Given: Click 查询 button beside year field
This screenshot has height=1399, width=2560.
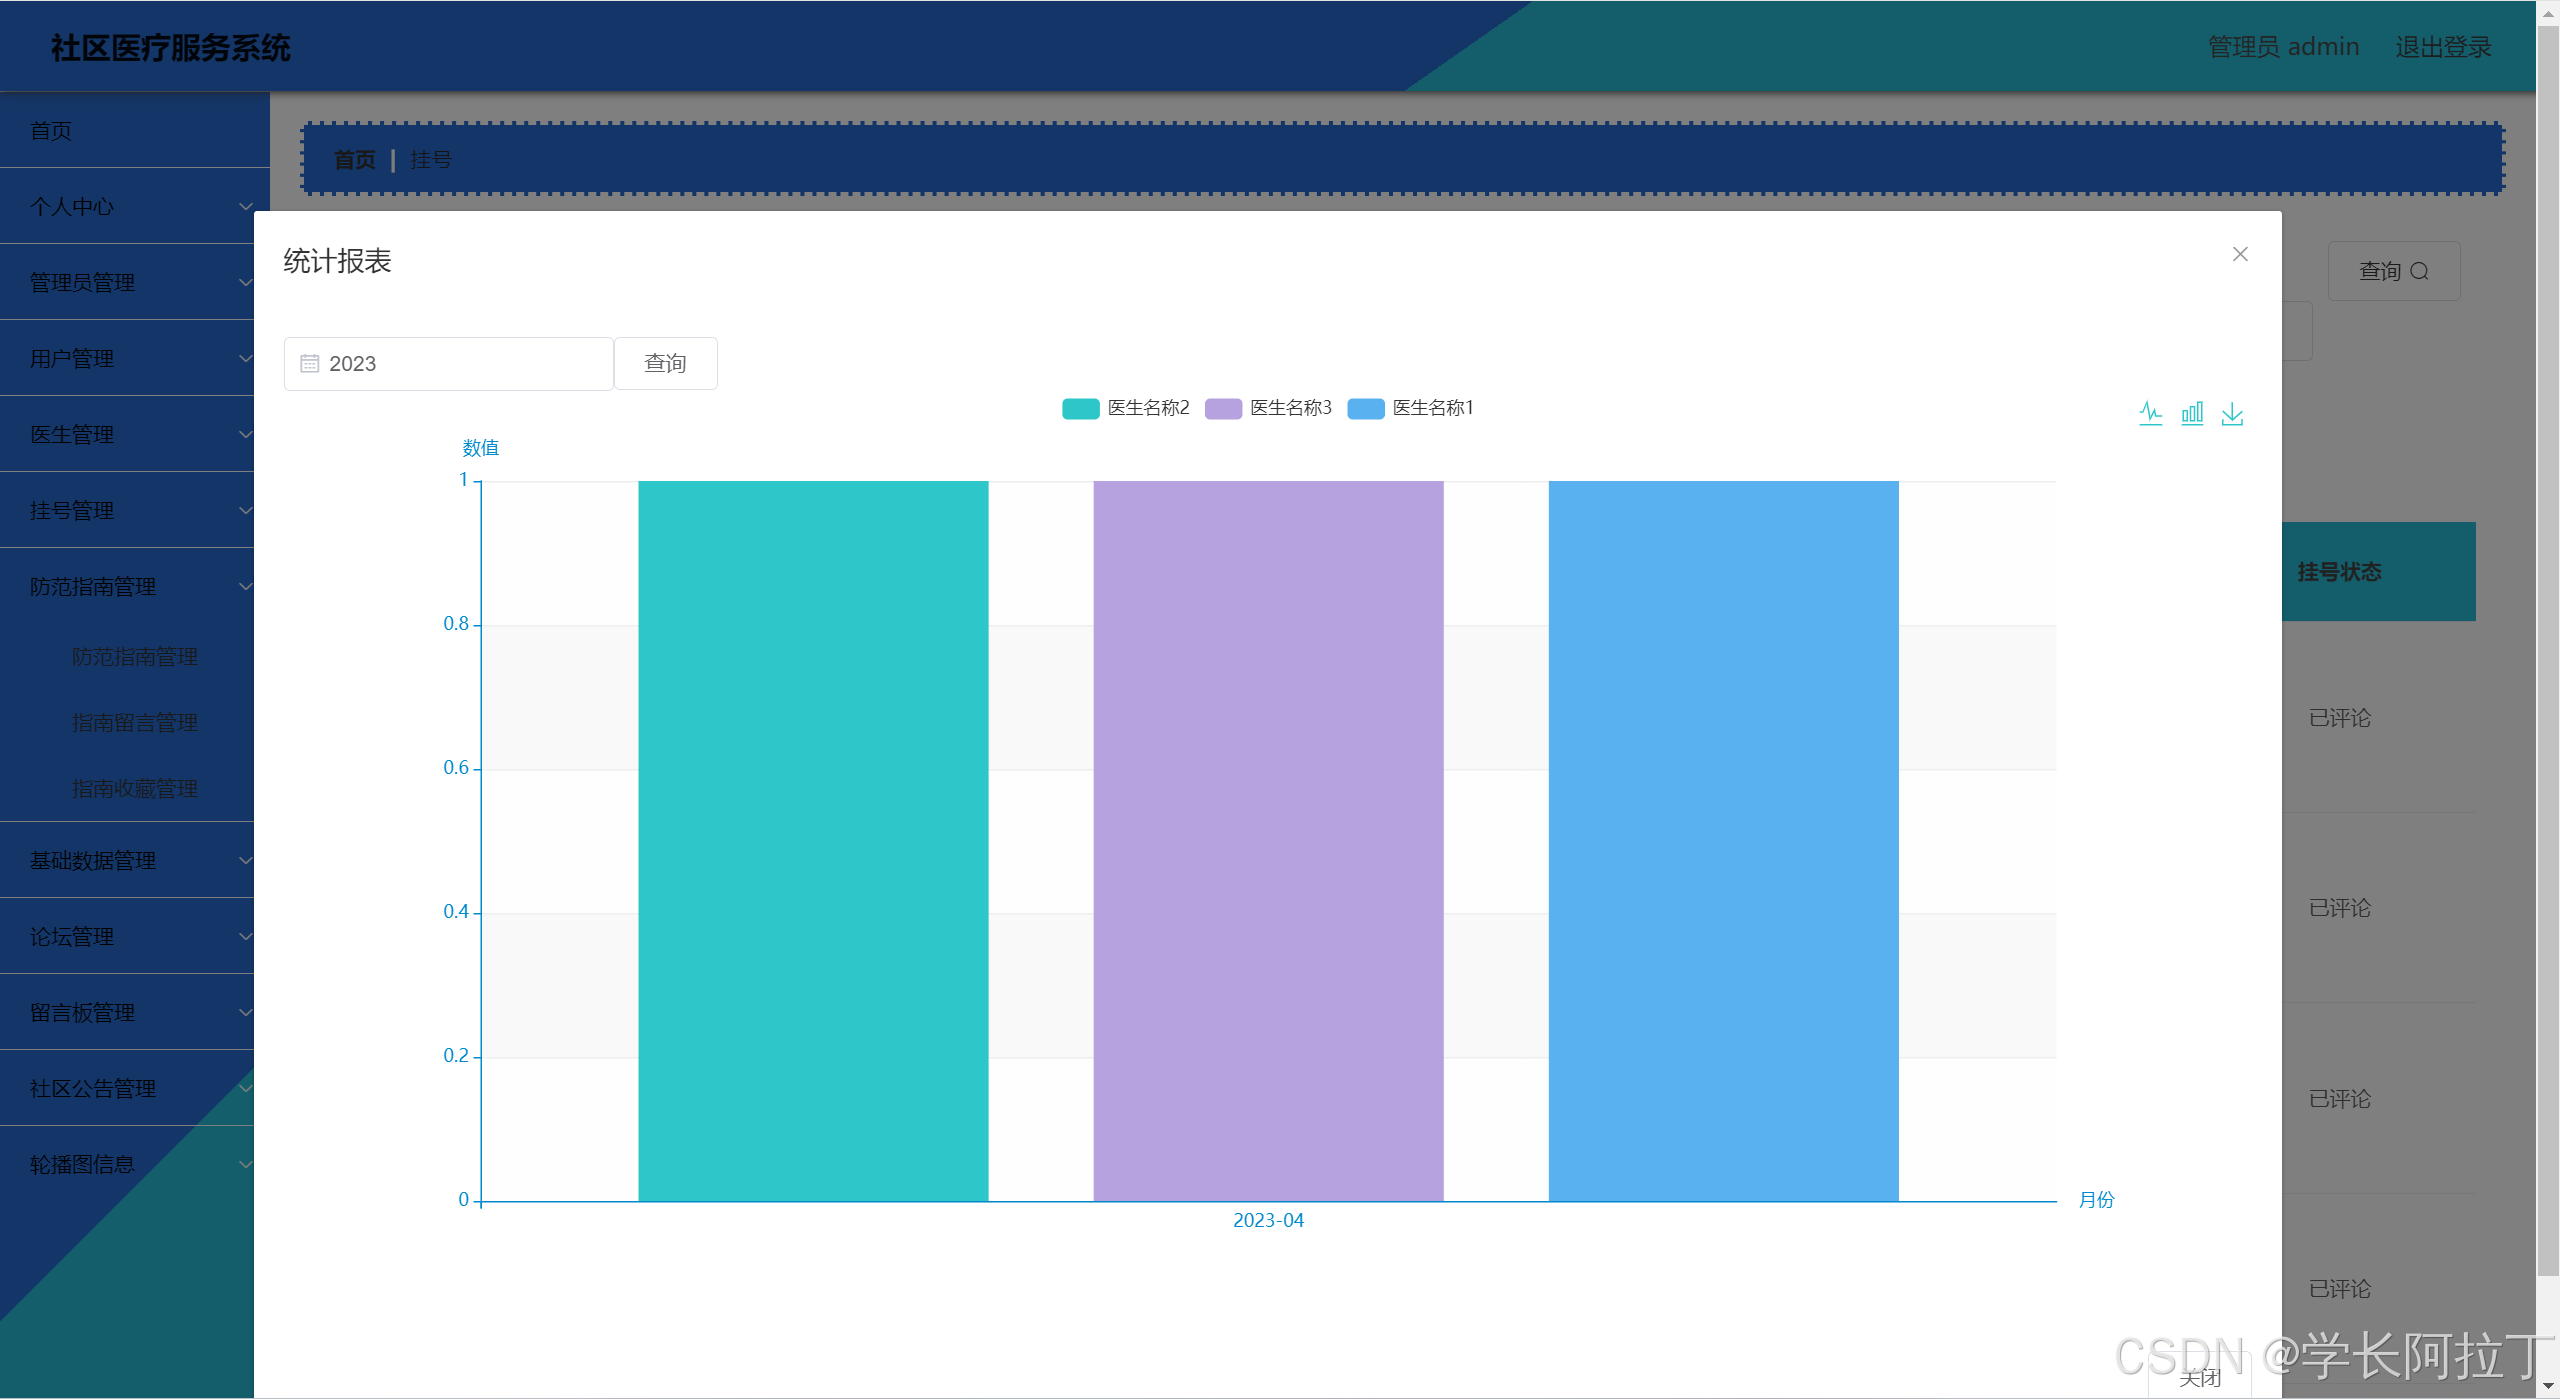Looking at the screenshot, I should pyautogui.click(x=665, y=363).
